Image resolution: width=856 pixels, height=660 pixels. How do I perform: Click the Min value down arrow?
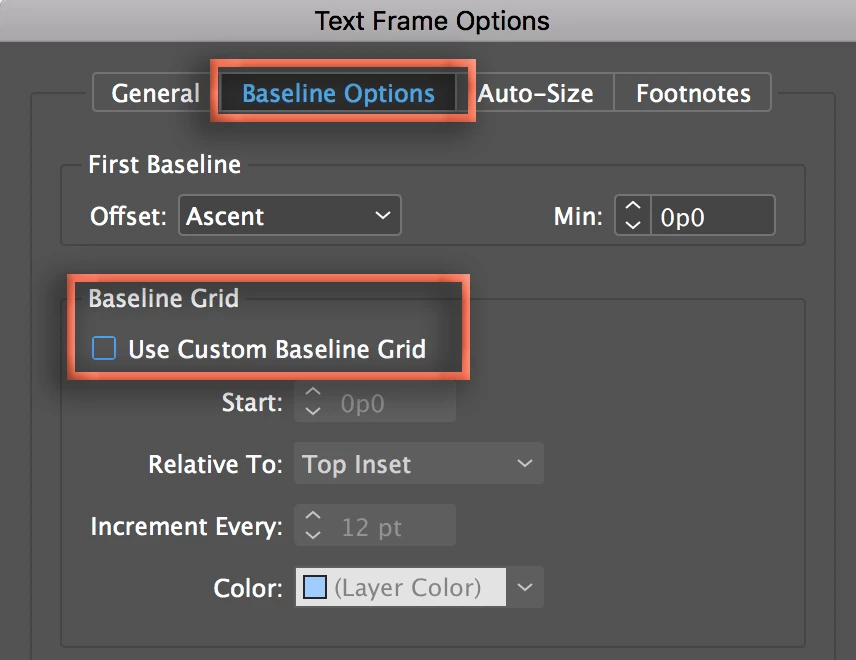click(x=632, y=225)
